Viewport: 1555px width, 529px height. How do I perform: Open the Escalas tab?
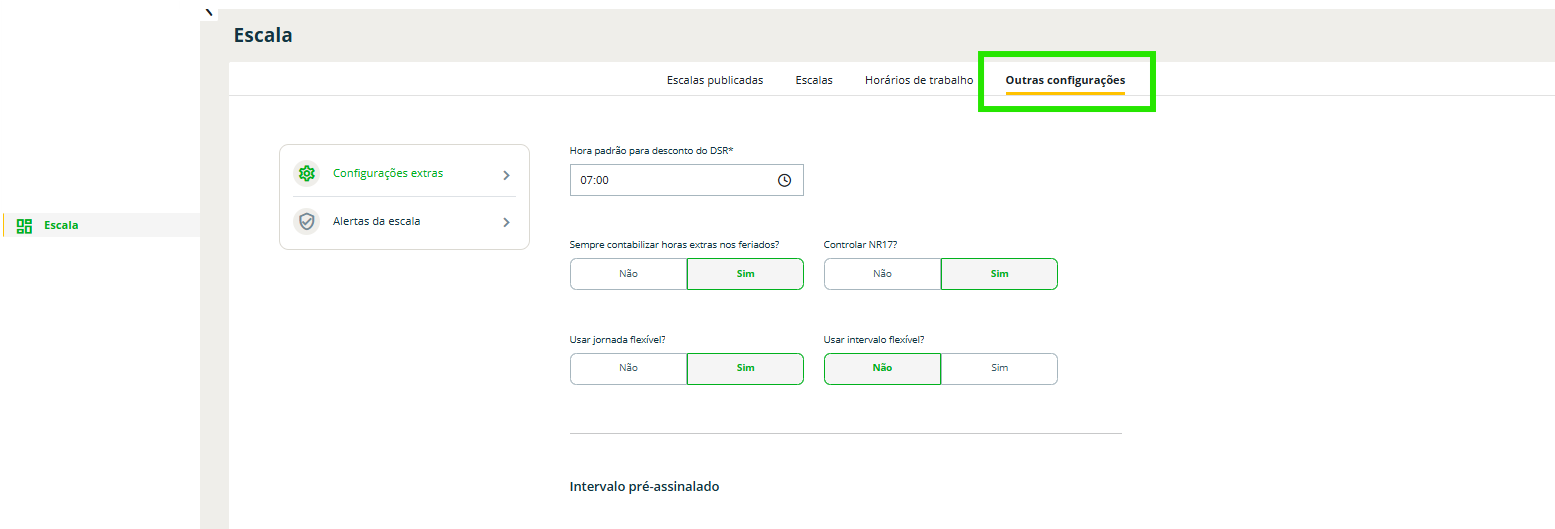tap(814, 80)
